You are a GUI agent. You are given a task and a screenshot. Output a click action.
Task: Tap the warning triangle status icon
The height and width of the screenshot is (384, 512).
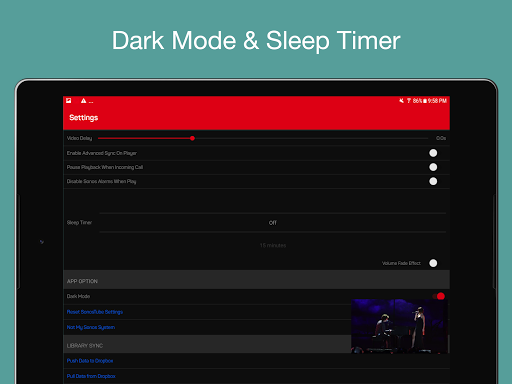coord(83,101)
